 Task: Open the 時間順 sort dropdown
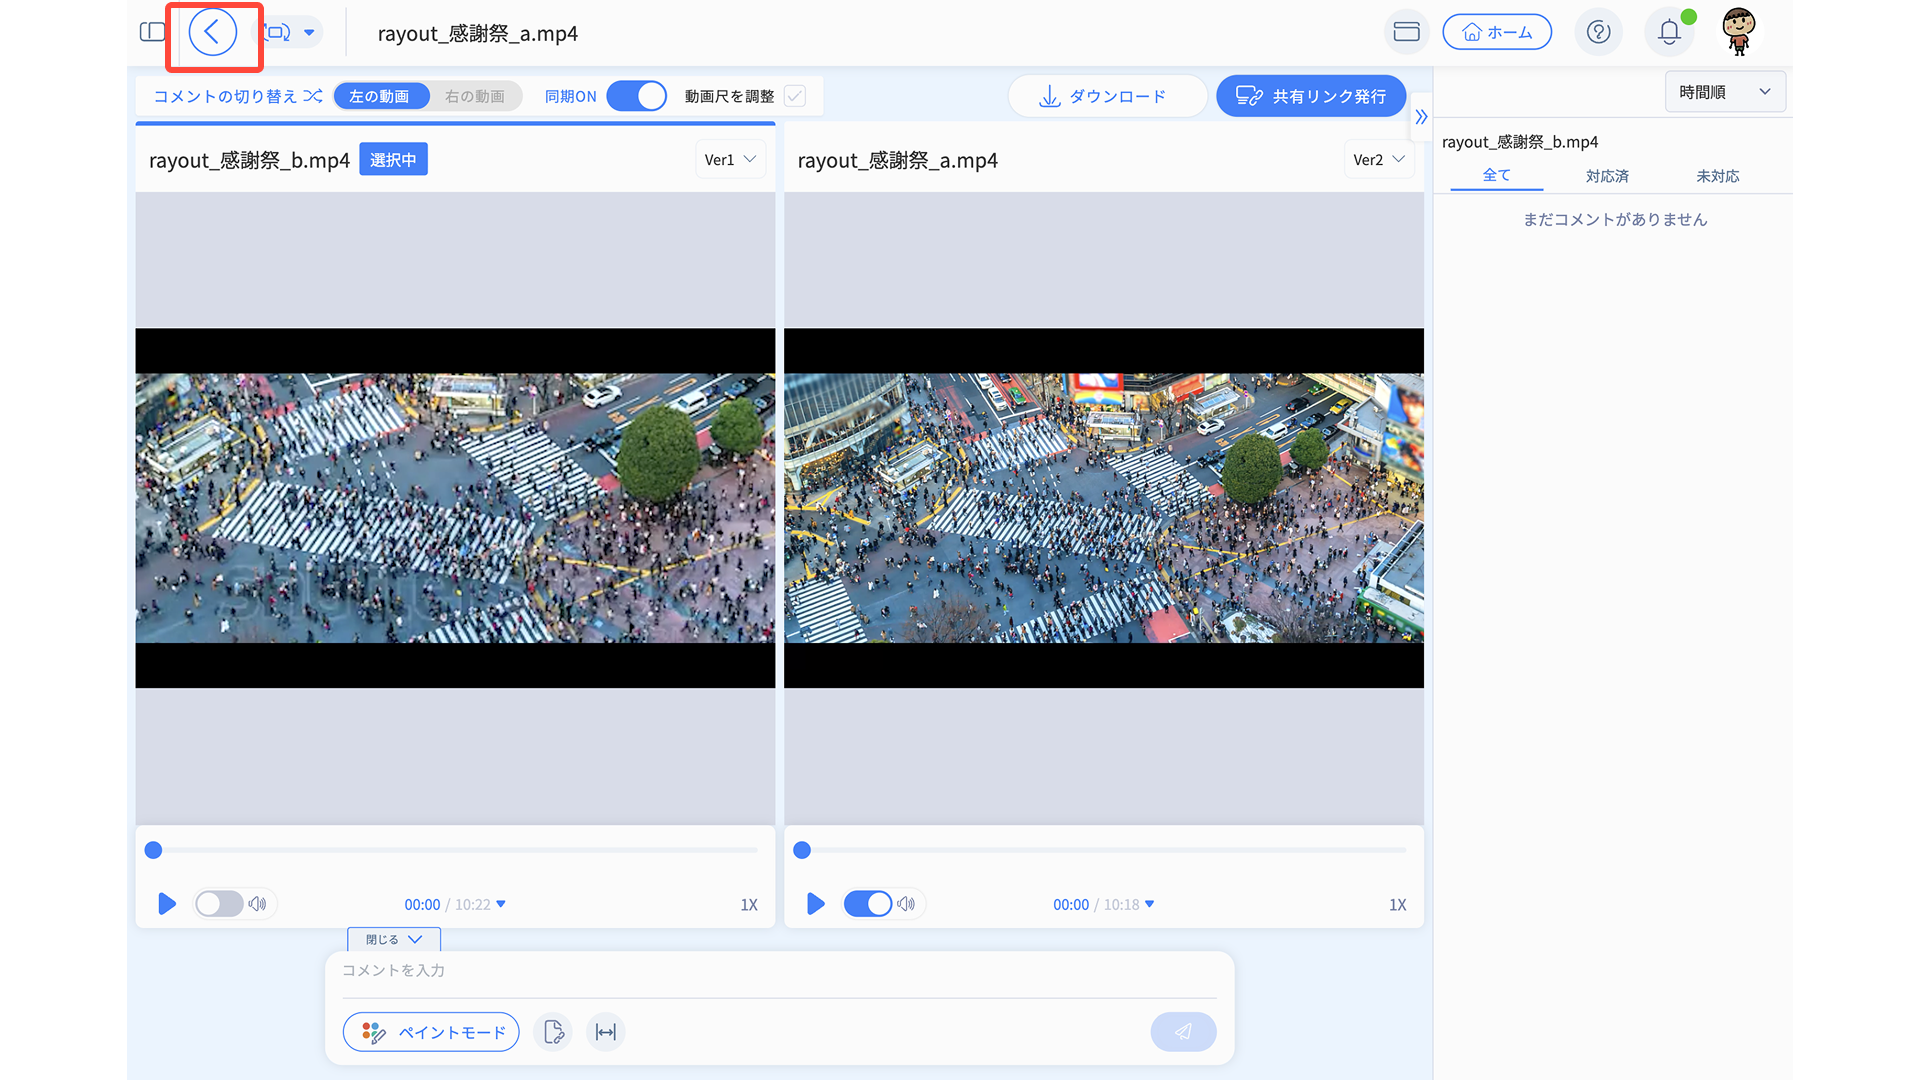[1724, 92]
